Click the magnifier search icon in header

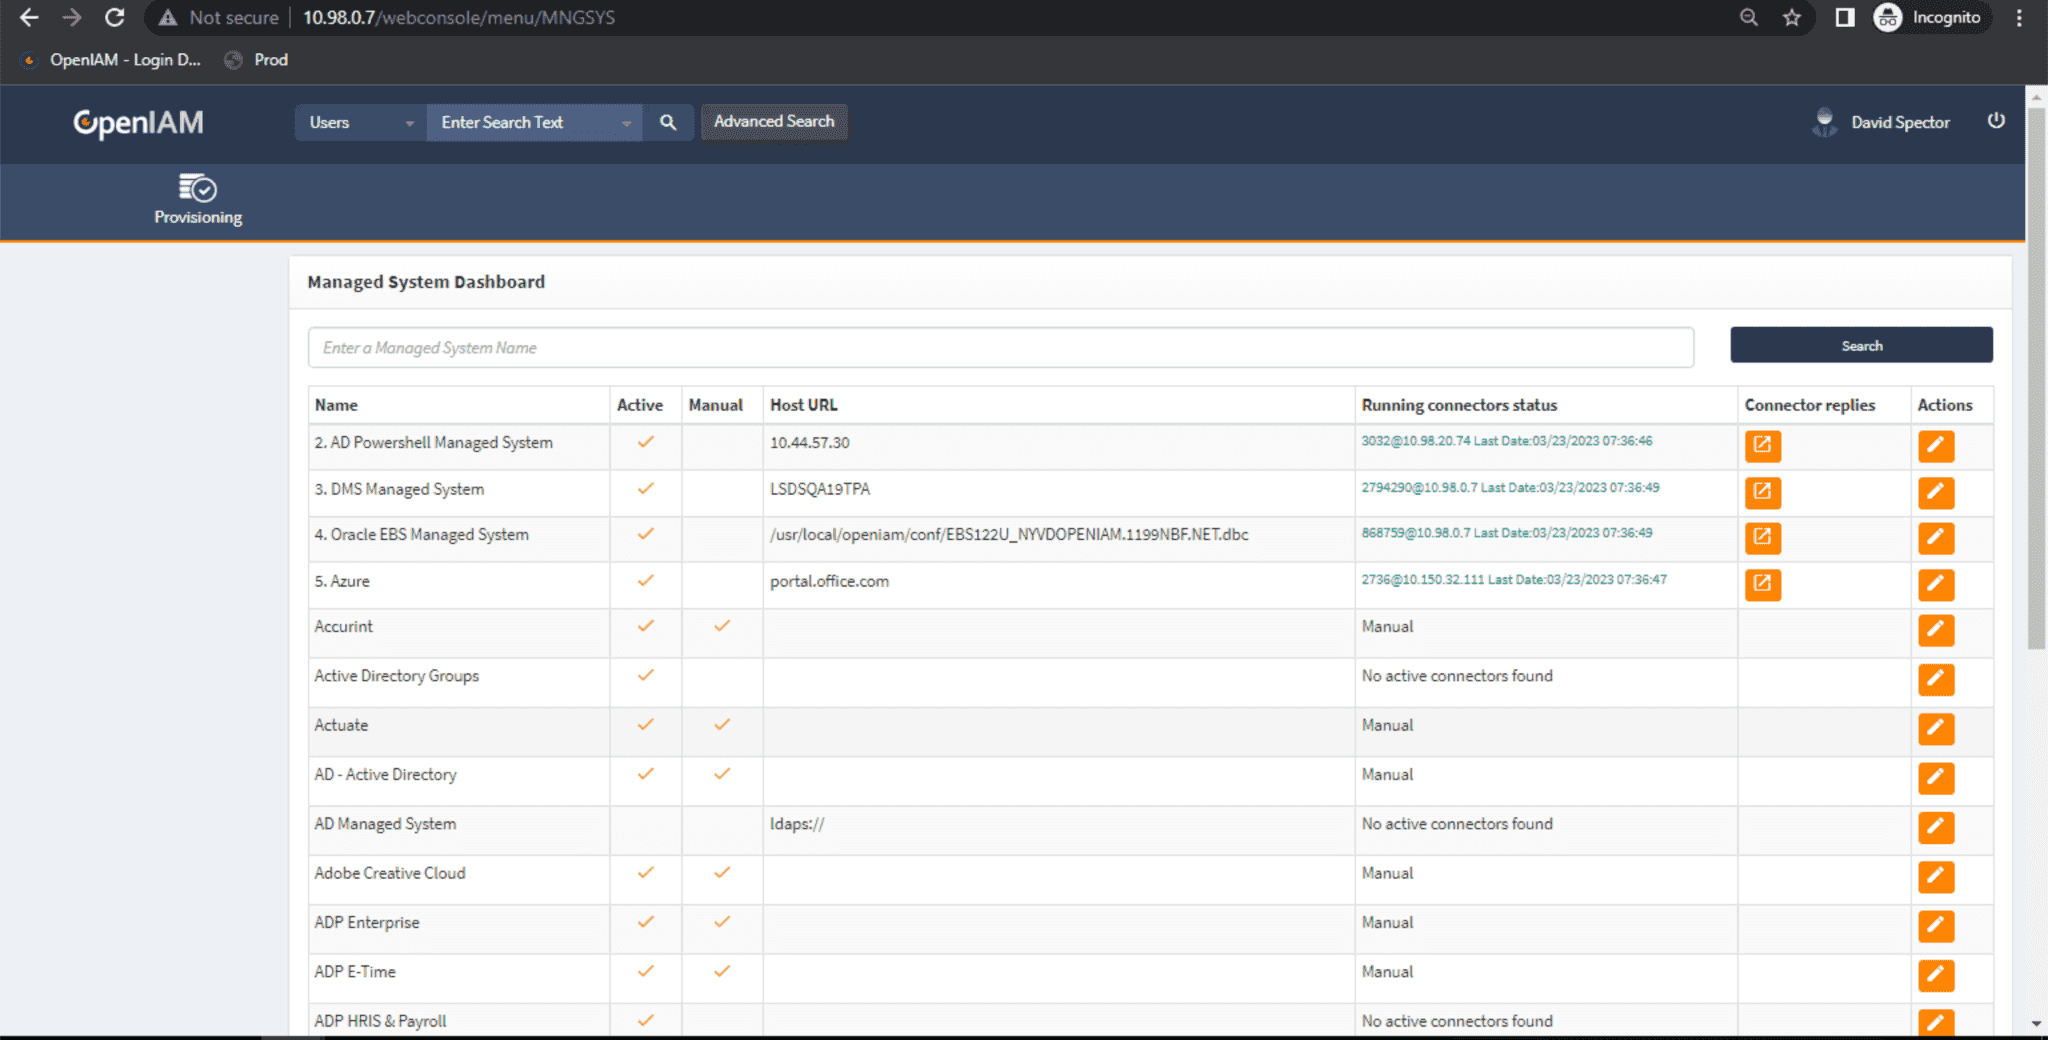tap(668, 122)
